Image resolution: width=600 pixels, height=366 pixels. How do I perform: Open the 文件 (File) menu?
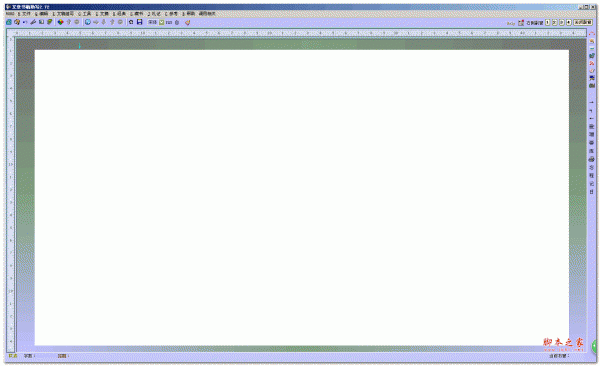point(24,14)
